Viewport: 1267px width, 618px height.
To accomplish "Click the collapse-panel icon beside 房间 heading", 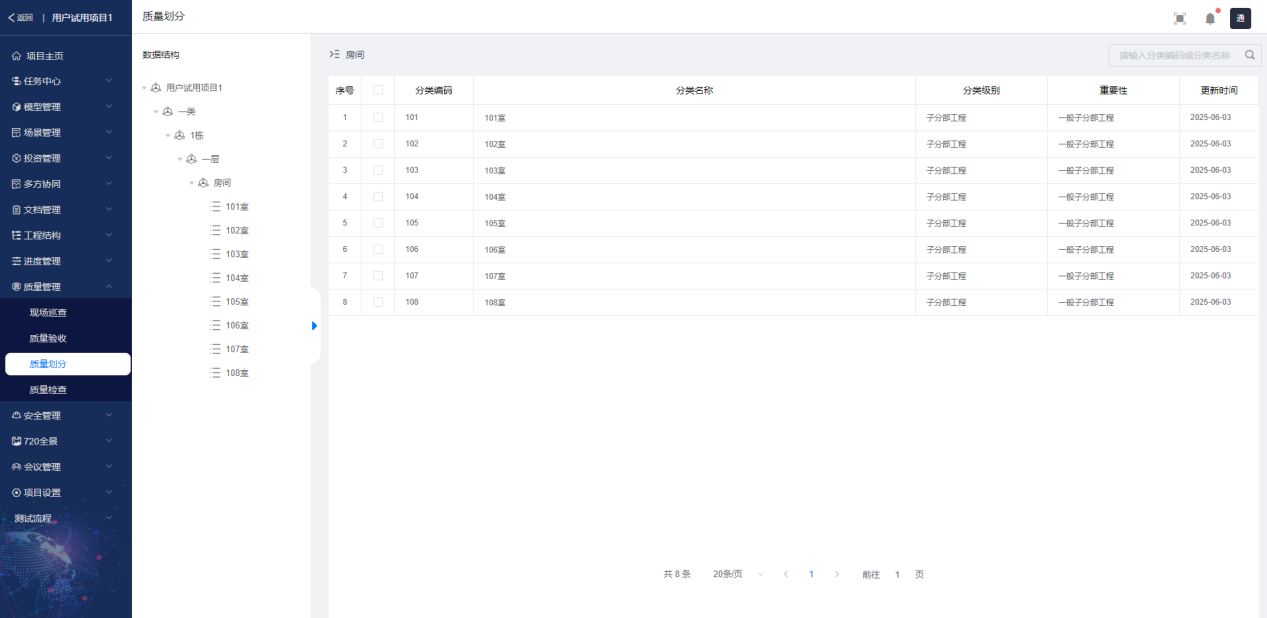I will (335, 54).
